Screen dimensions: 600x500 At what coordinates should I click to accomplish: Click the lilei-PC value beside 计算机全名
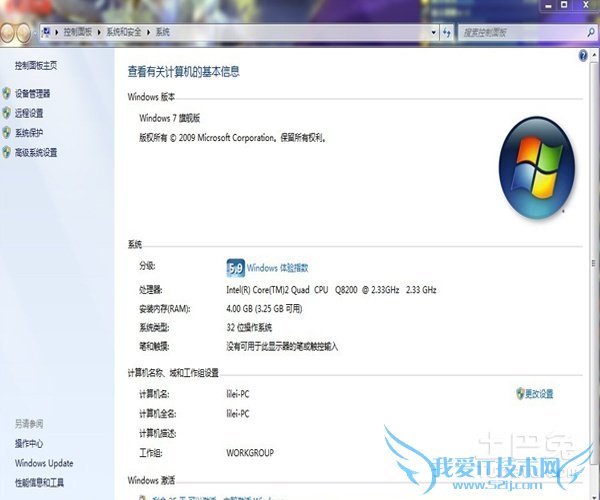pyautogui.click(x=238, y=414)
